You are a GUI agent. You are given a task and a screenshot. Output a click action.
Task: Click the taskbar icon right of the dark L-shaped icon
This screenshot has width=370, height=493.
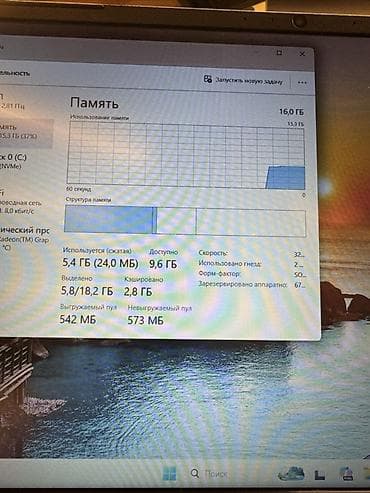(x=347, y=473)
